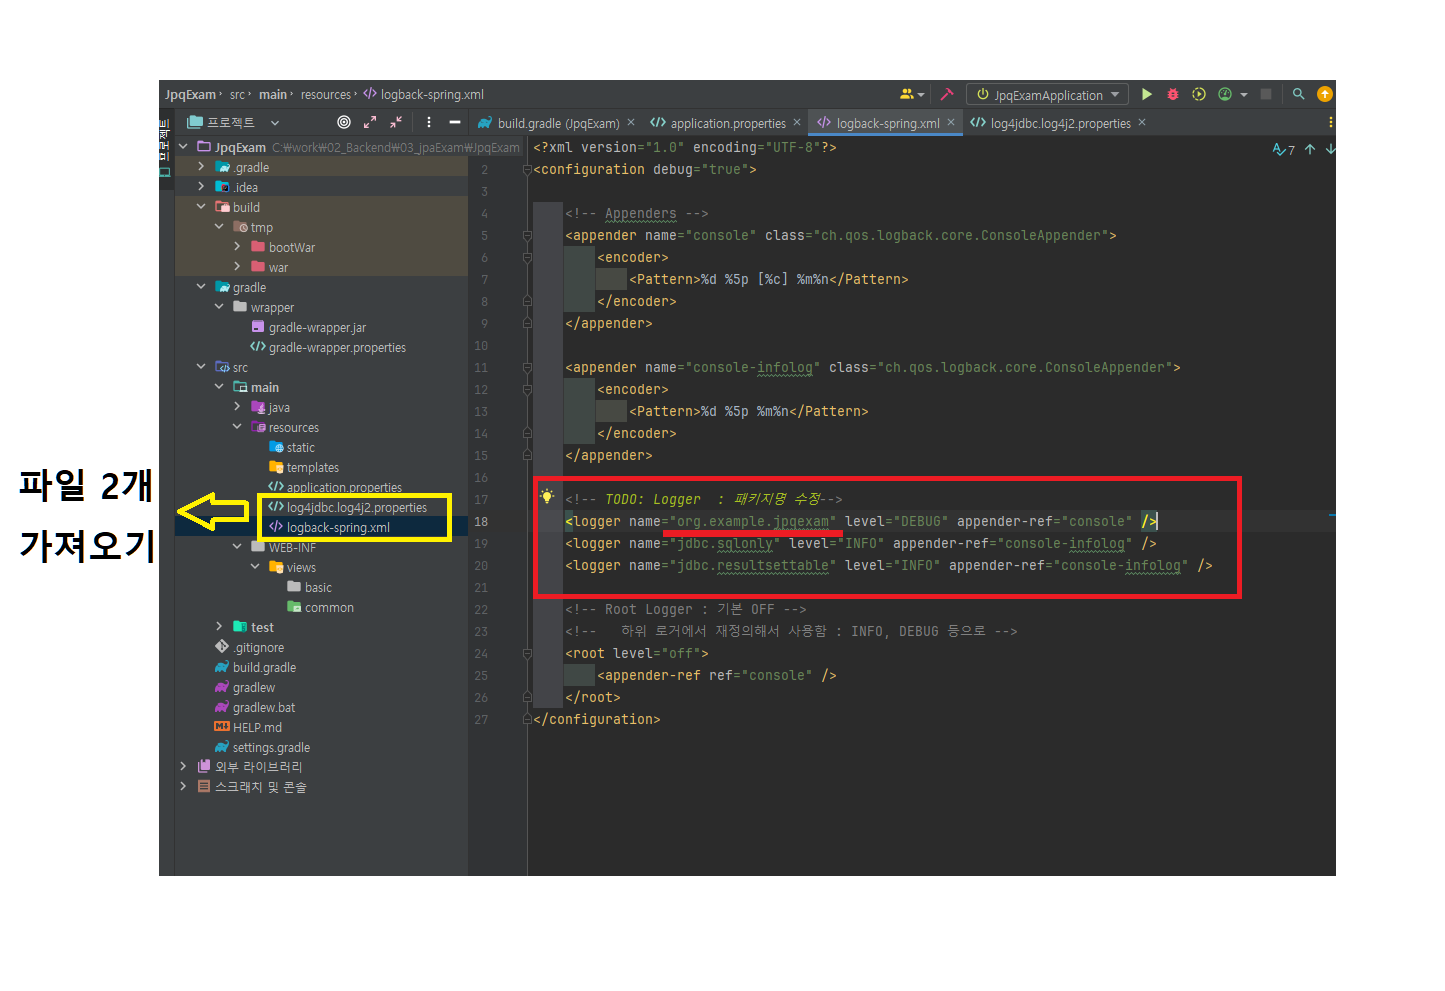Image resolution: width=1445 pixels, height=991 pixels.
Task: Go to previous highlighted problem arrow
Action: click(x=1310, y=149)
